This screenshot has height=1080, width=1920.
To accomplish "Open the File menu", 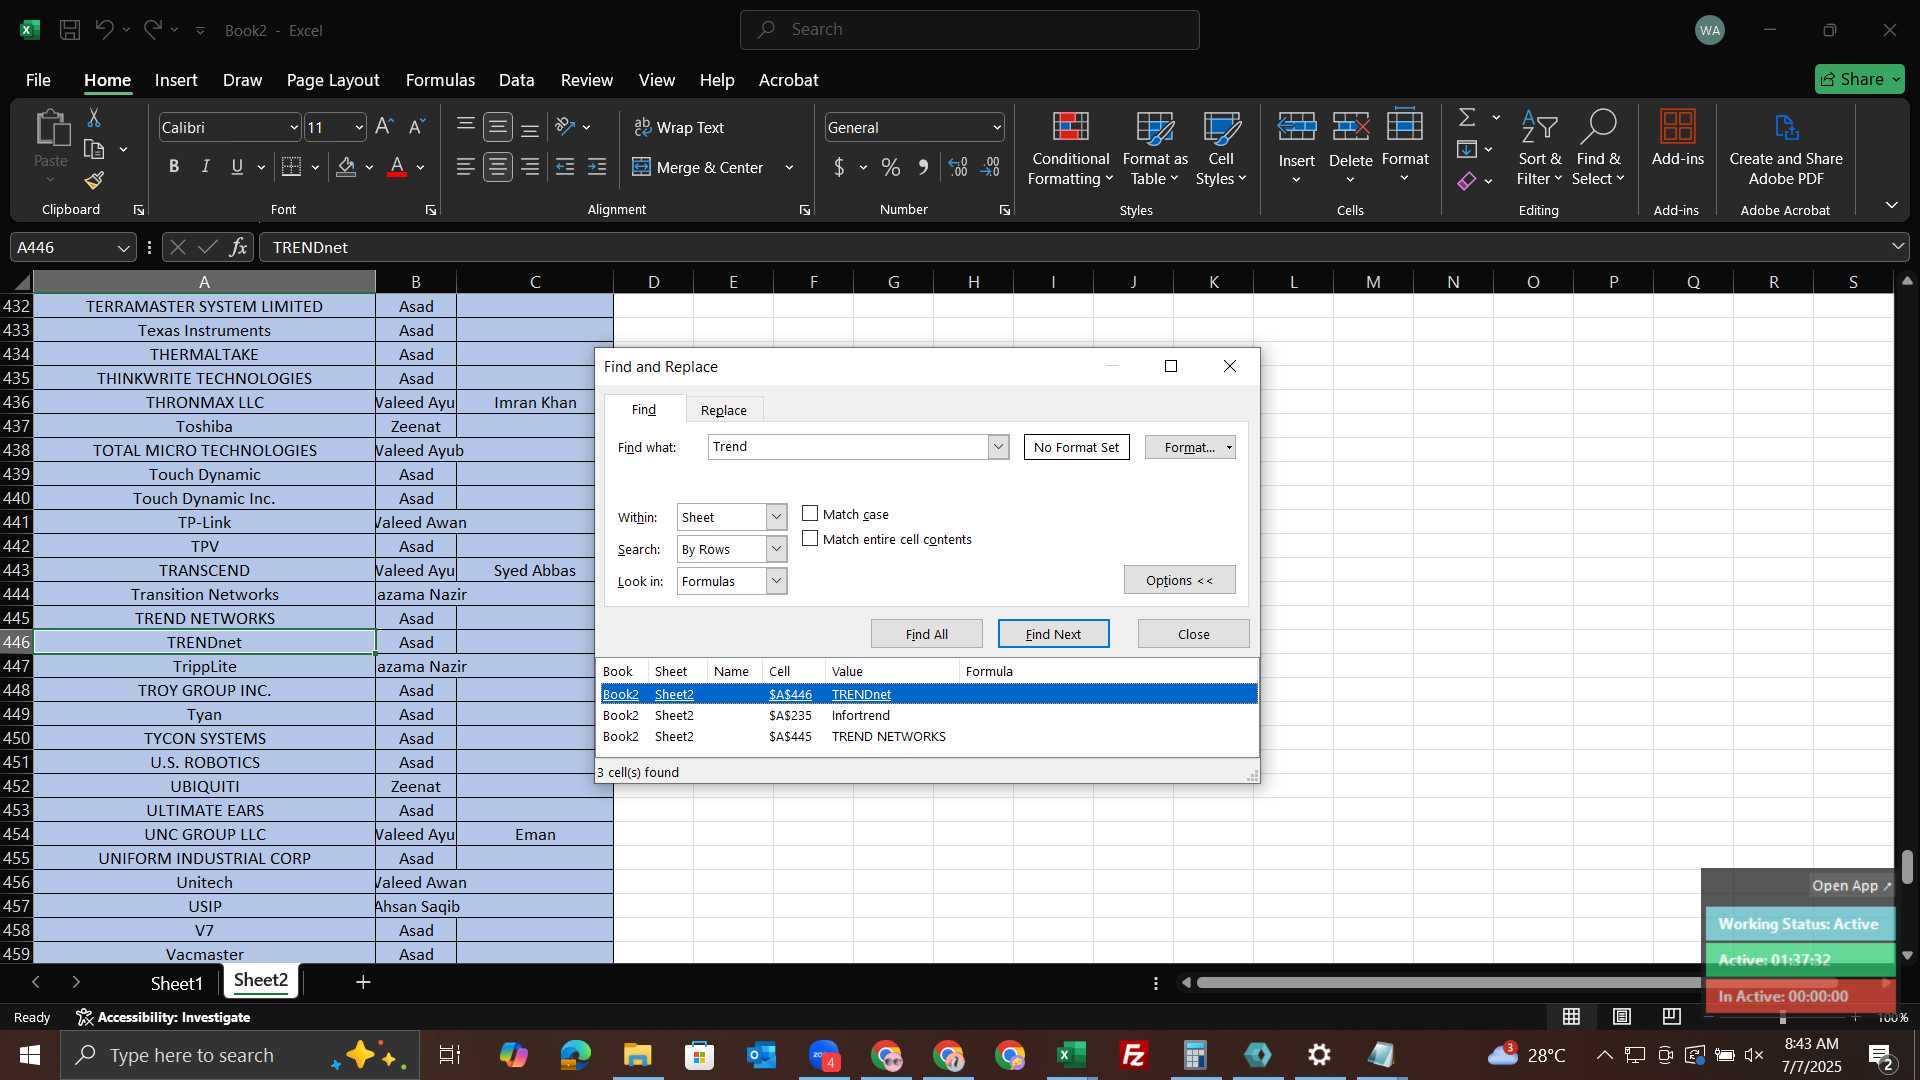I will [x=38, y=80].
